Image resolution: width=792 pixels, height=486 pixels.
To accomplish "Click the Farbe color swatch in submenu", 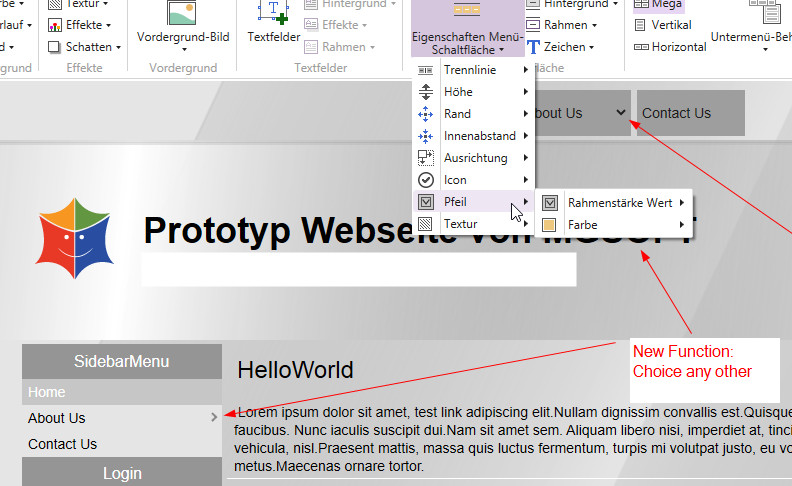I will click(550, 225).
